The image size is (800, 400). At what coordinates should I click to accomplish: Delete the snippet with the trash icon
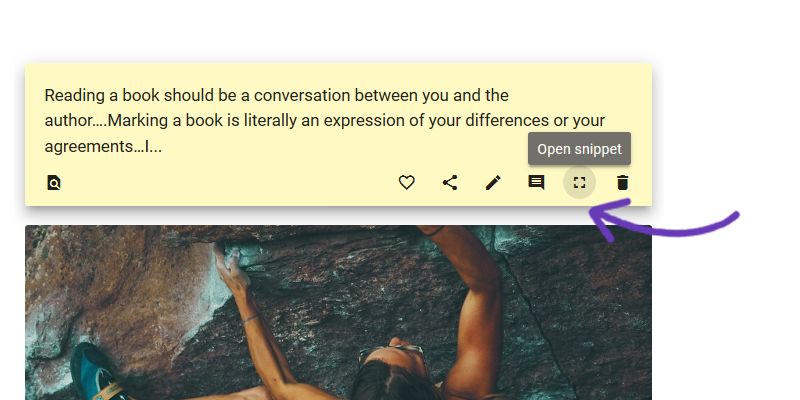click(622, 182)
